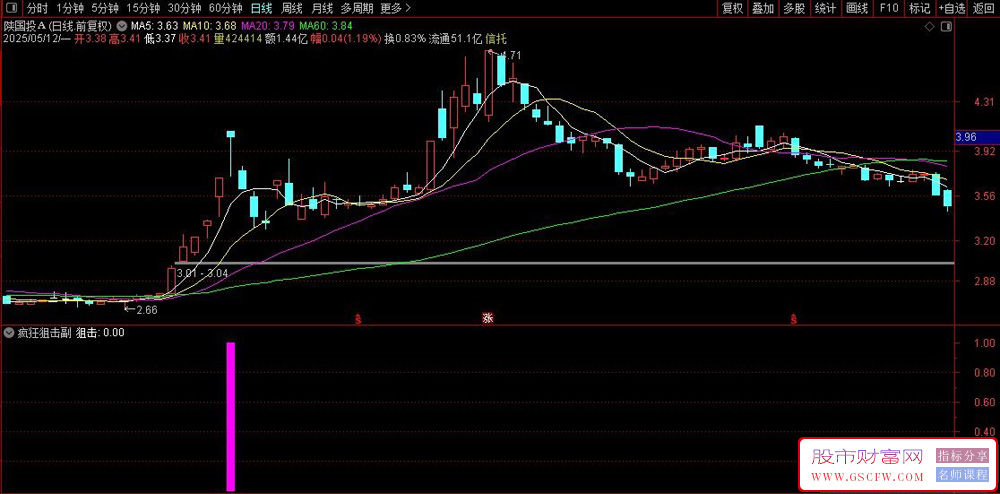Select the 30分钟 period
The image size is (1000, 494).
[184, 8]
